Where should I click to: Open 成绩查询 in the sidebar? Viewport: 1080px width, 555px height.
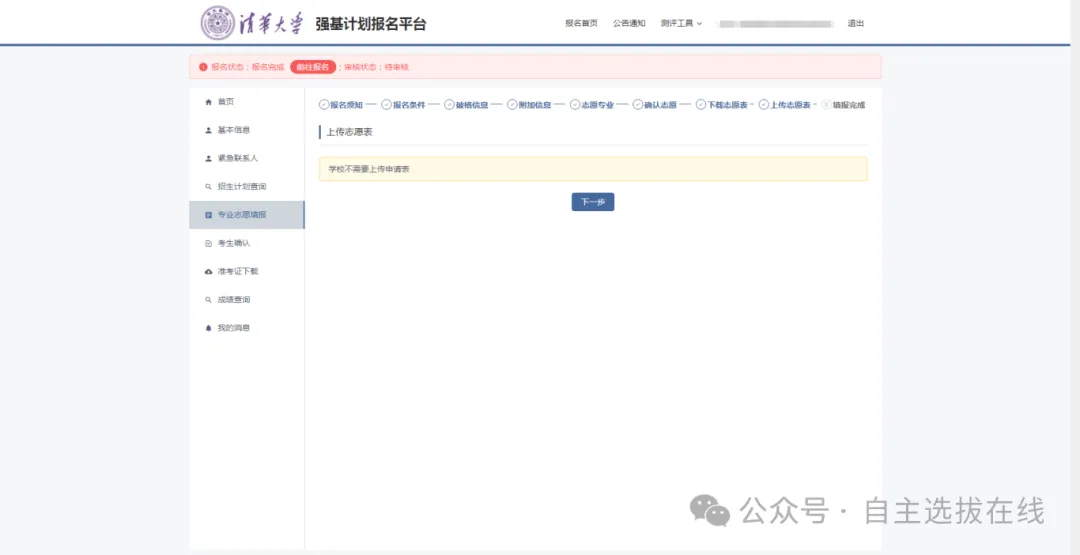(x=233, y=300)
